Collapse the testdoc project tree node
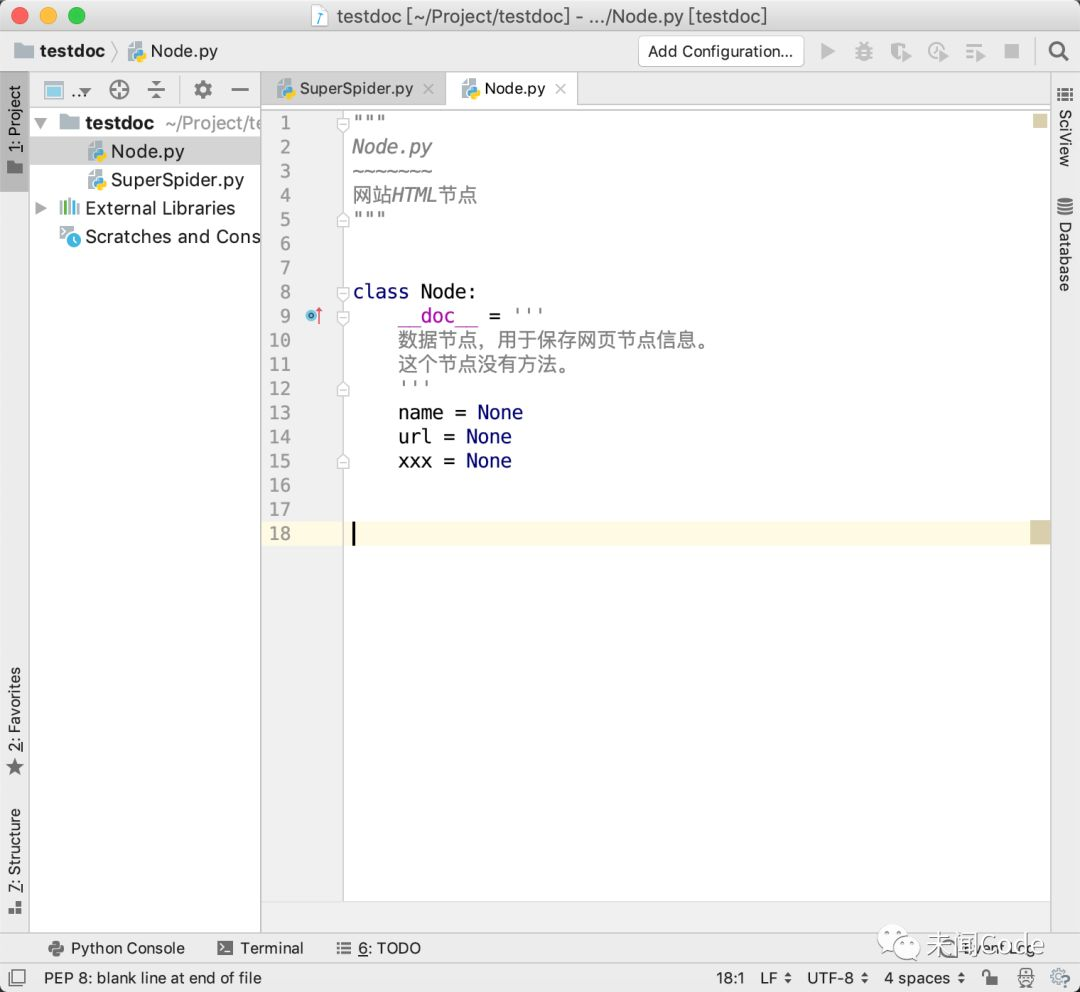Image resolution: width=1080 pixels, height=992 pixels. (x=39, y=122)
